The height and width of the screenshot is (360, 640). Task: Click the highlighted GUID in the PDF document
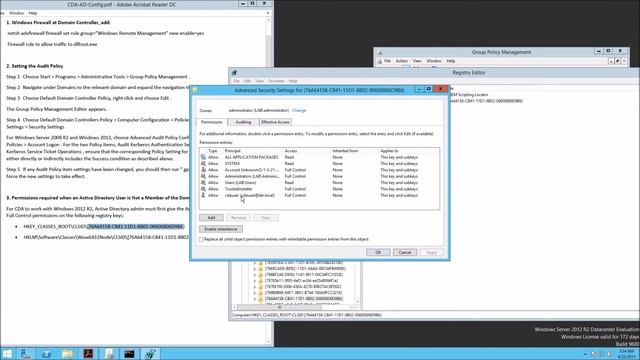tap(136, 227)
